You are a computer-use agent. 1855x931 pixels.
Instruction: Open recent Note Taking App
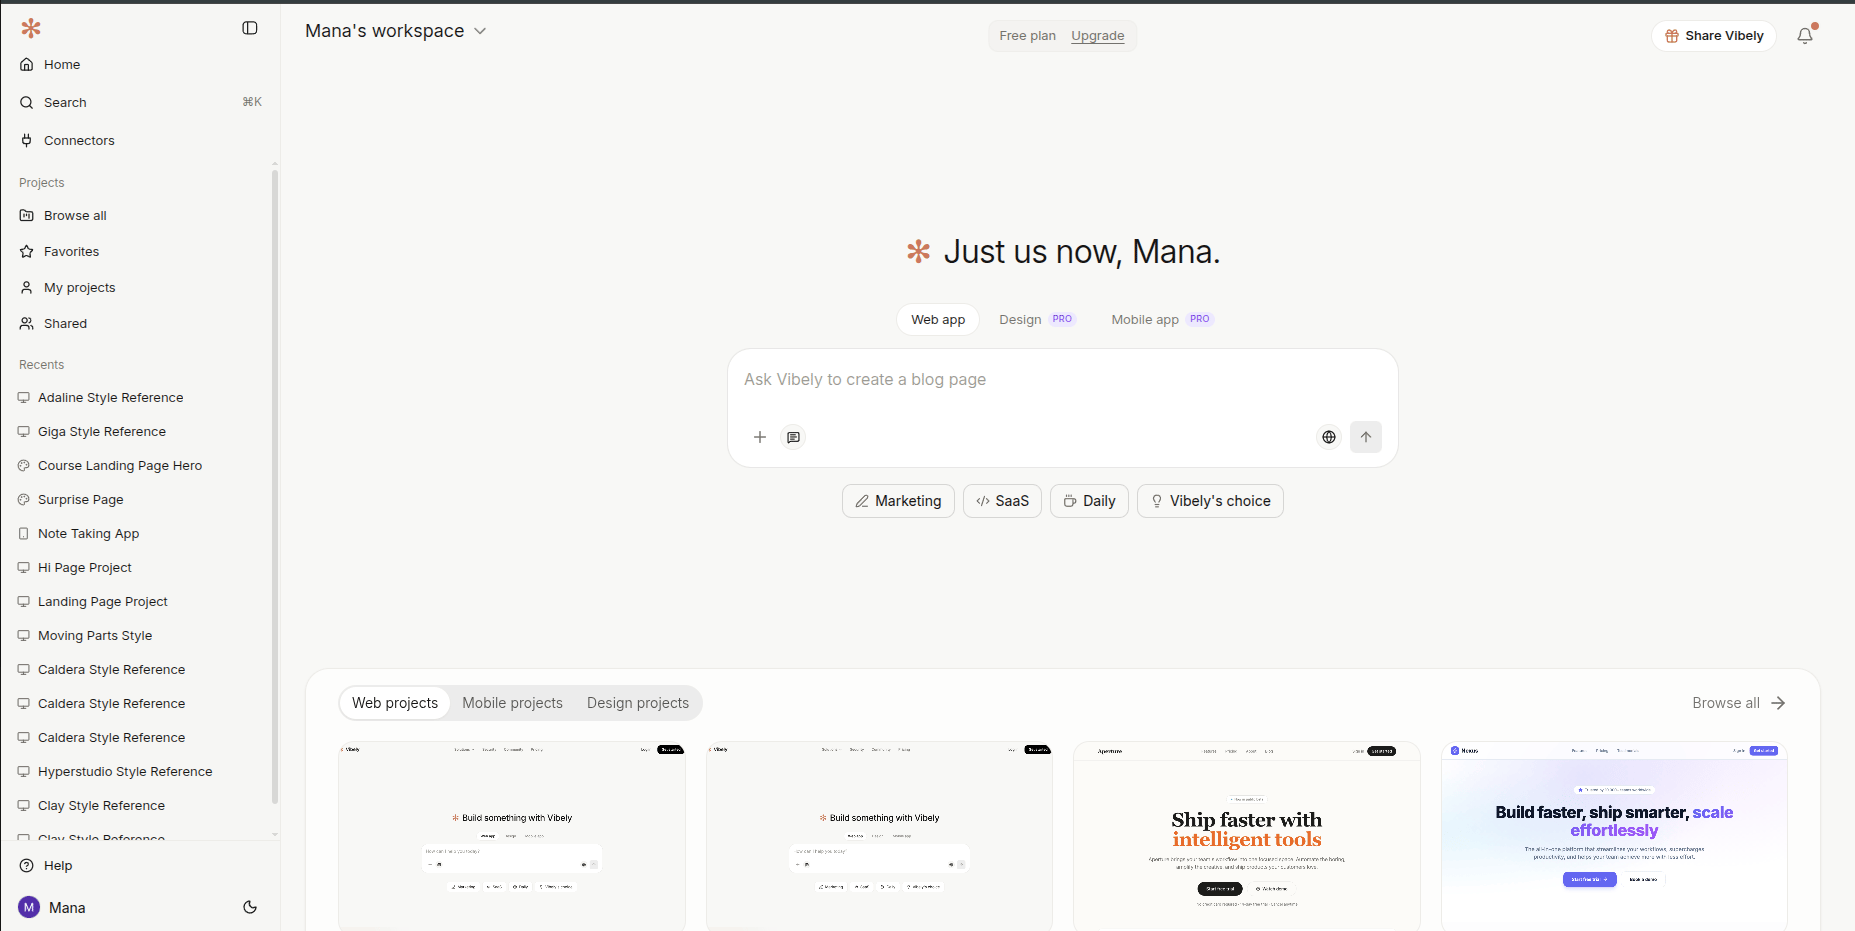coord(140,533)
